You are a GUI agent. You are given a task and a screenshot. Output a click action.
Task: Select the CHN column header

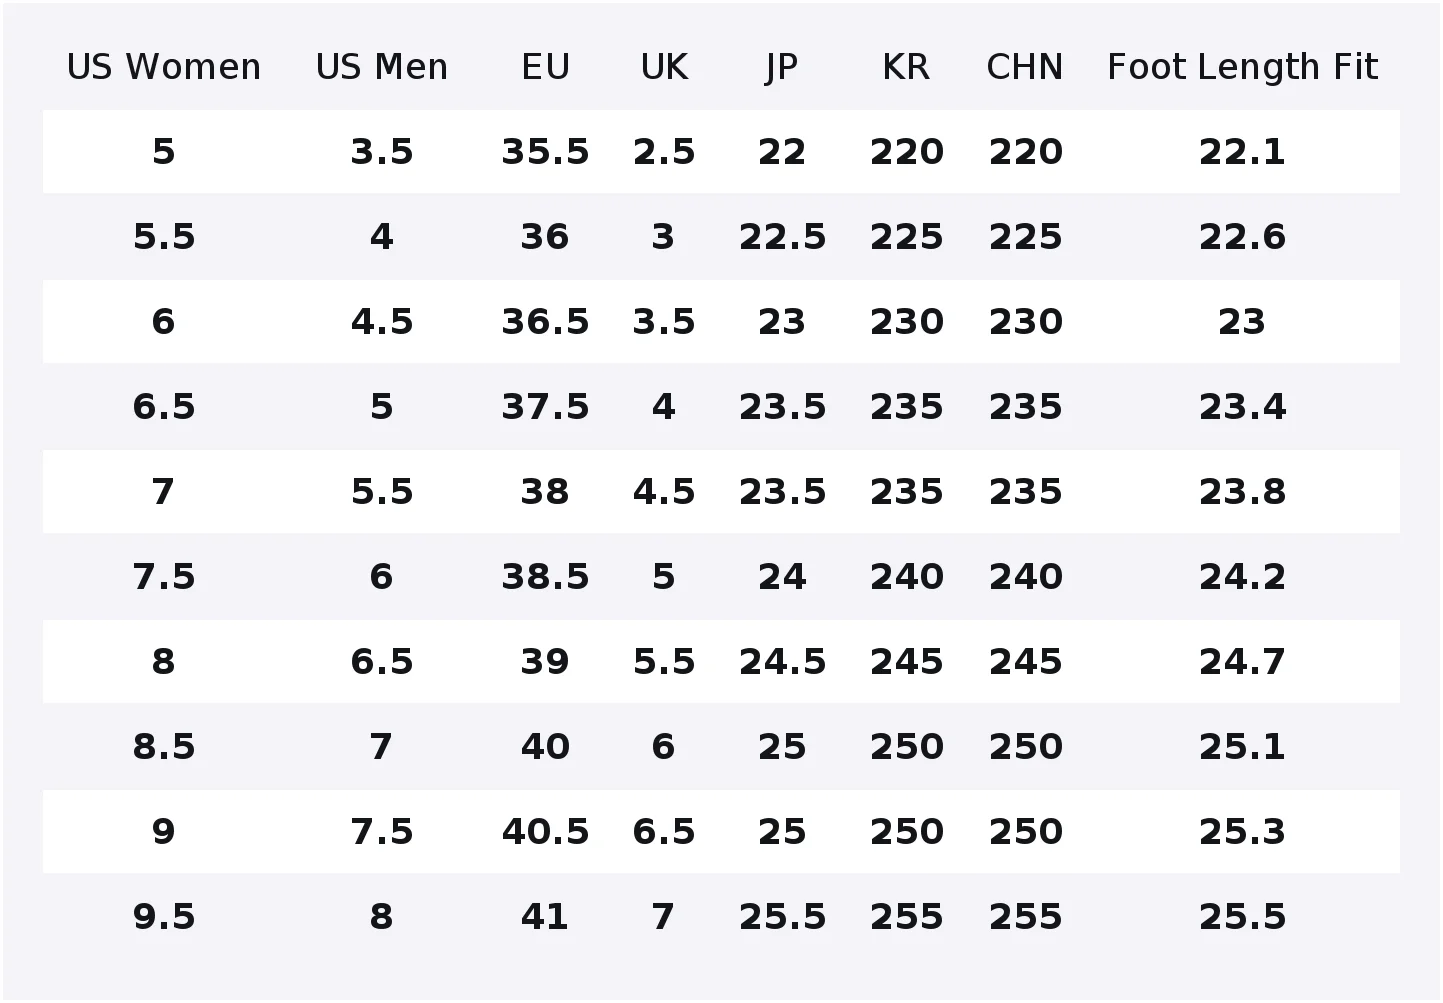pos(1025,67)
